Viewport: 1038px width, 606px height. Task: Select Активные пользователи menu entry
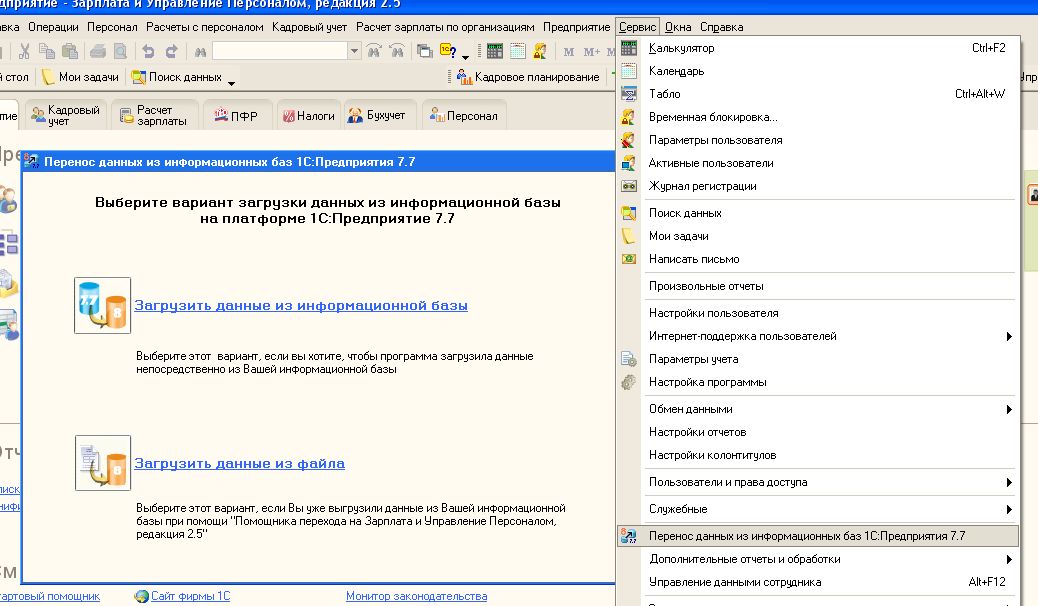click(x=818, y=163)
